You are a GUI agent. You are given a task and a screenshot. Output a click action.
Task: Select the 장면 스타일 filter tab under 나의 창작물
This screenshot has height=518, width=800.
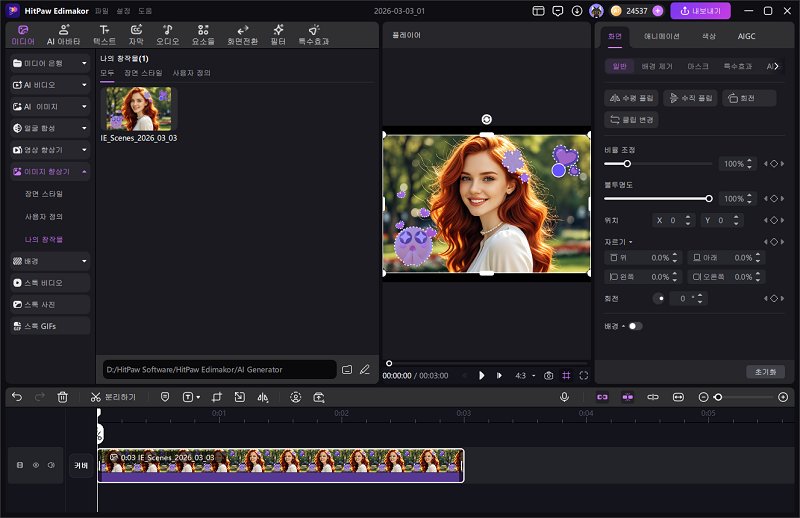[x=143, y=73]
